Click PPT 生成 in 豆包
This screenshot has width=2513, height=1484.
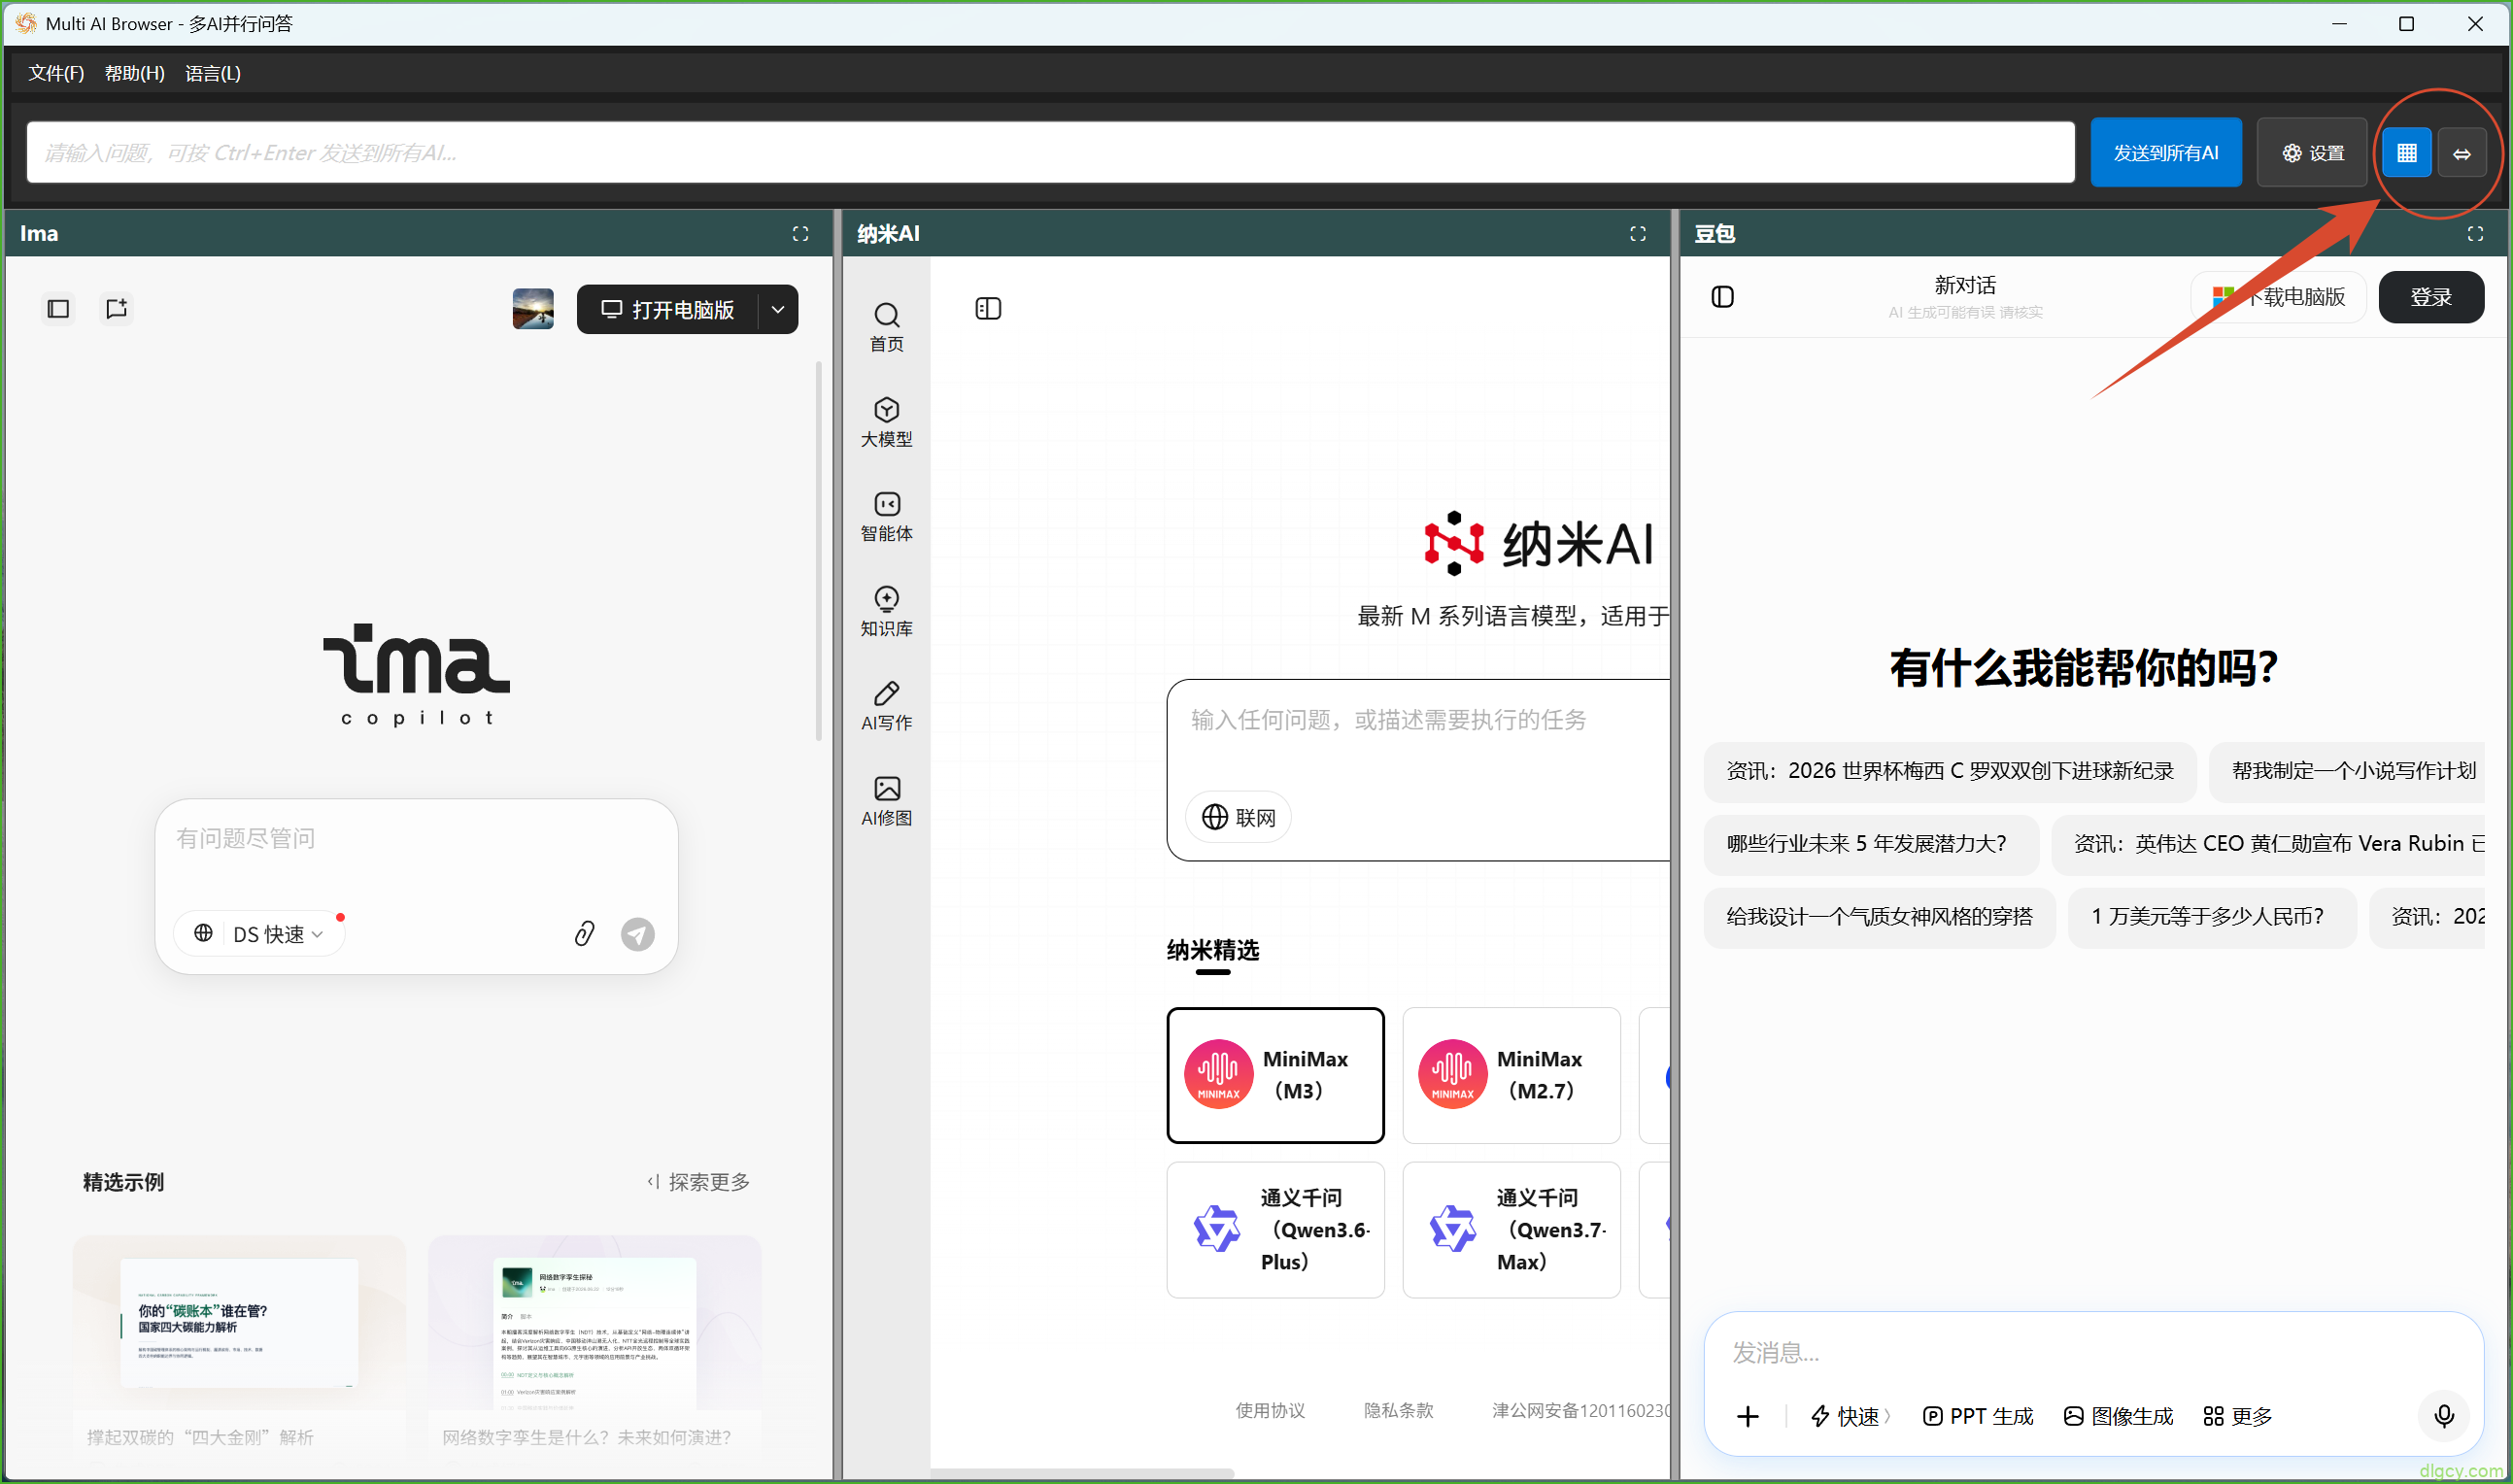[x=1977, y=1416]
